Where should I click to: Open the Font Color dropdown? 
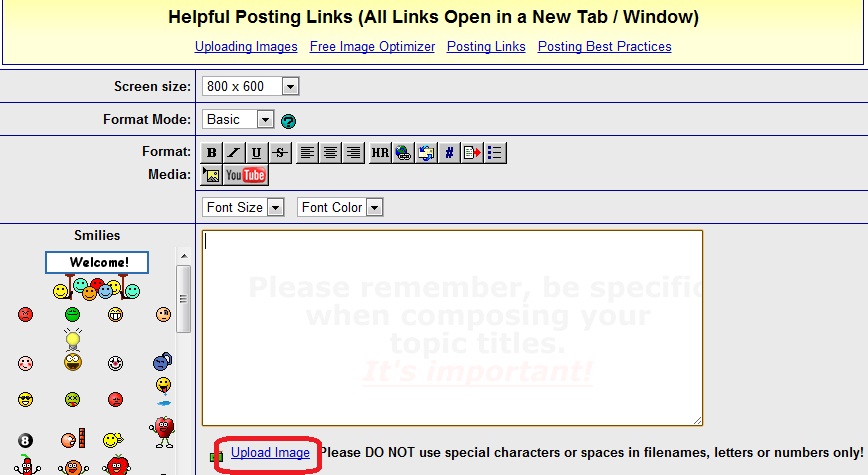[340, 207]
